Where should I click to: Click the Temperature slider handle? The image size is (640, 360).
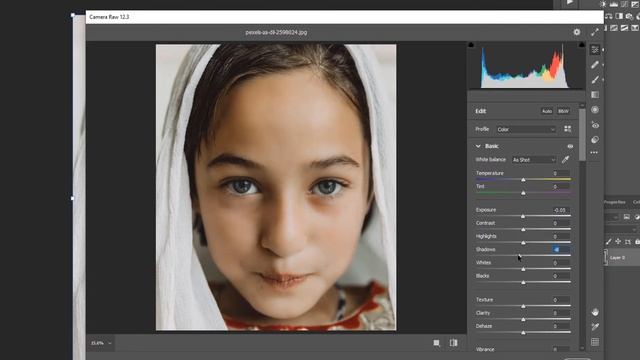coord(523,180)
